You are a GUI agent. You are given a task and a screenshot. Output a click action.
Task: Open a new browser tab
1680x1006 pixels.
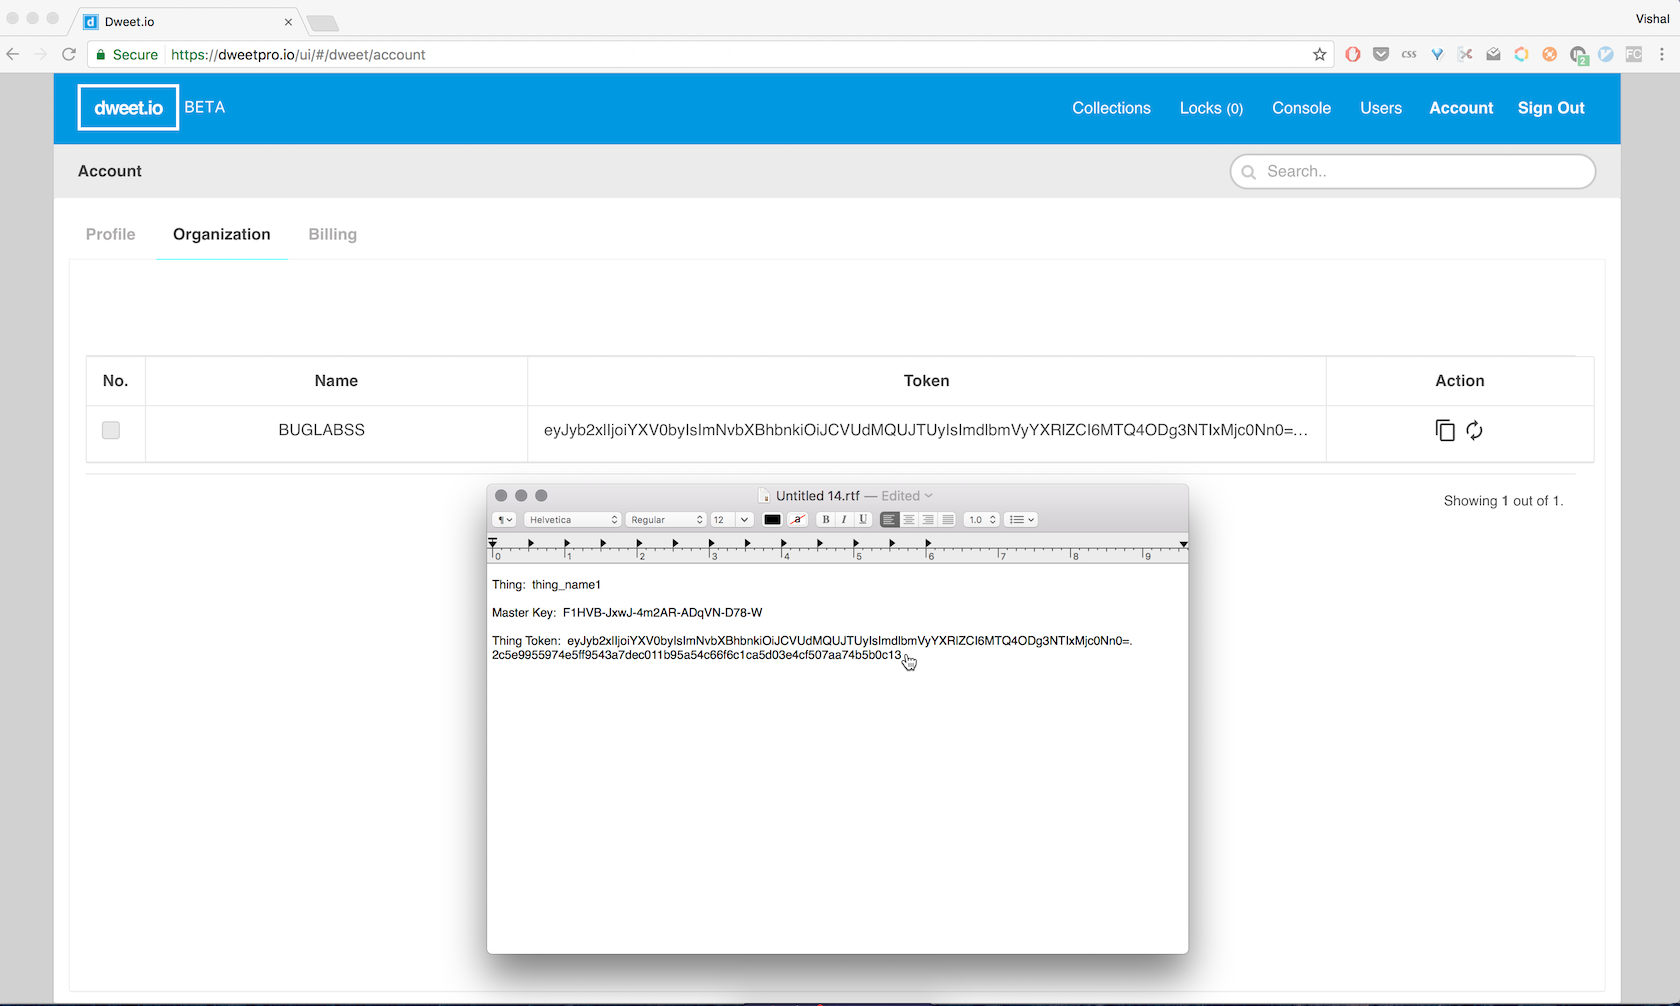coord(322,23)
